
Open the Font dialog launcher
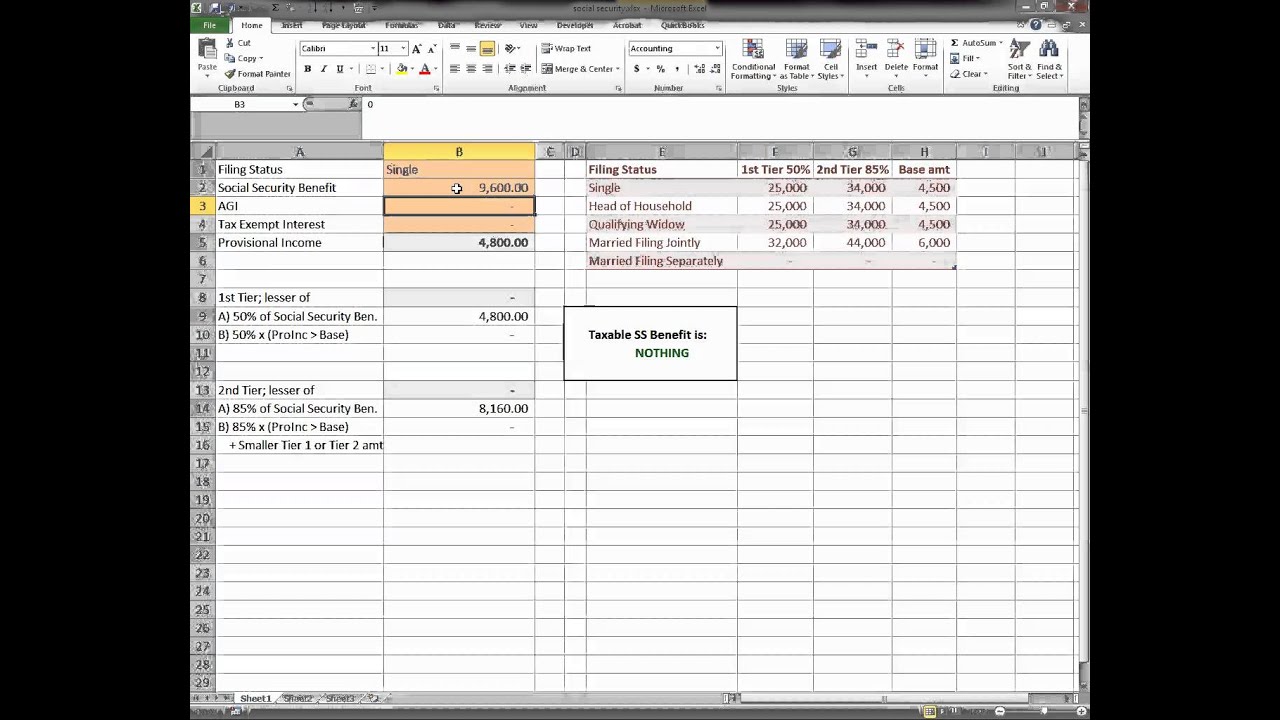click(436, 88)
